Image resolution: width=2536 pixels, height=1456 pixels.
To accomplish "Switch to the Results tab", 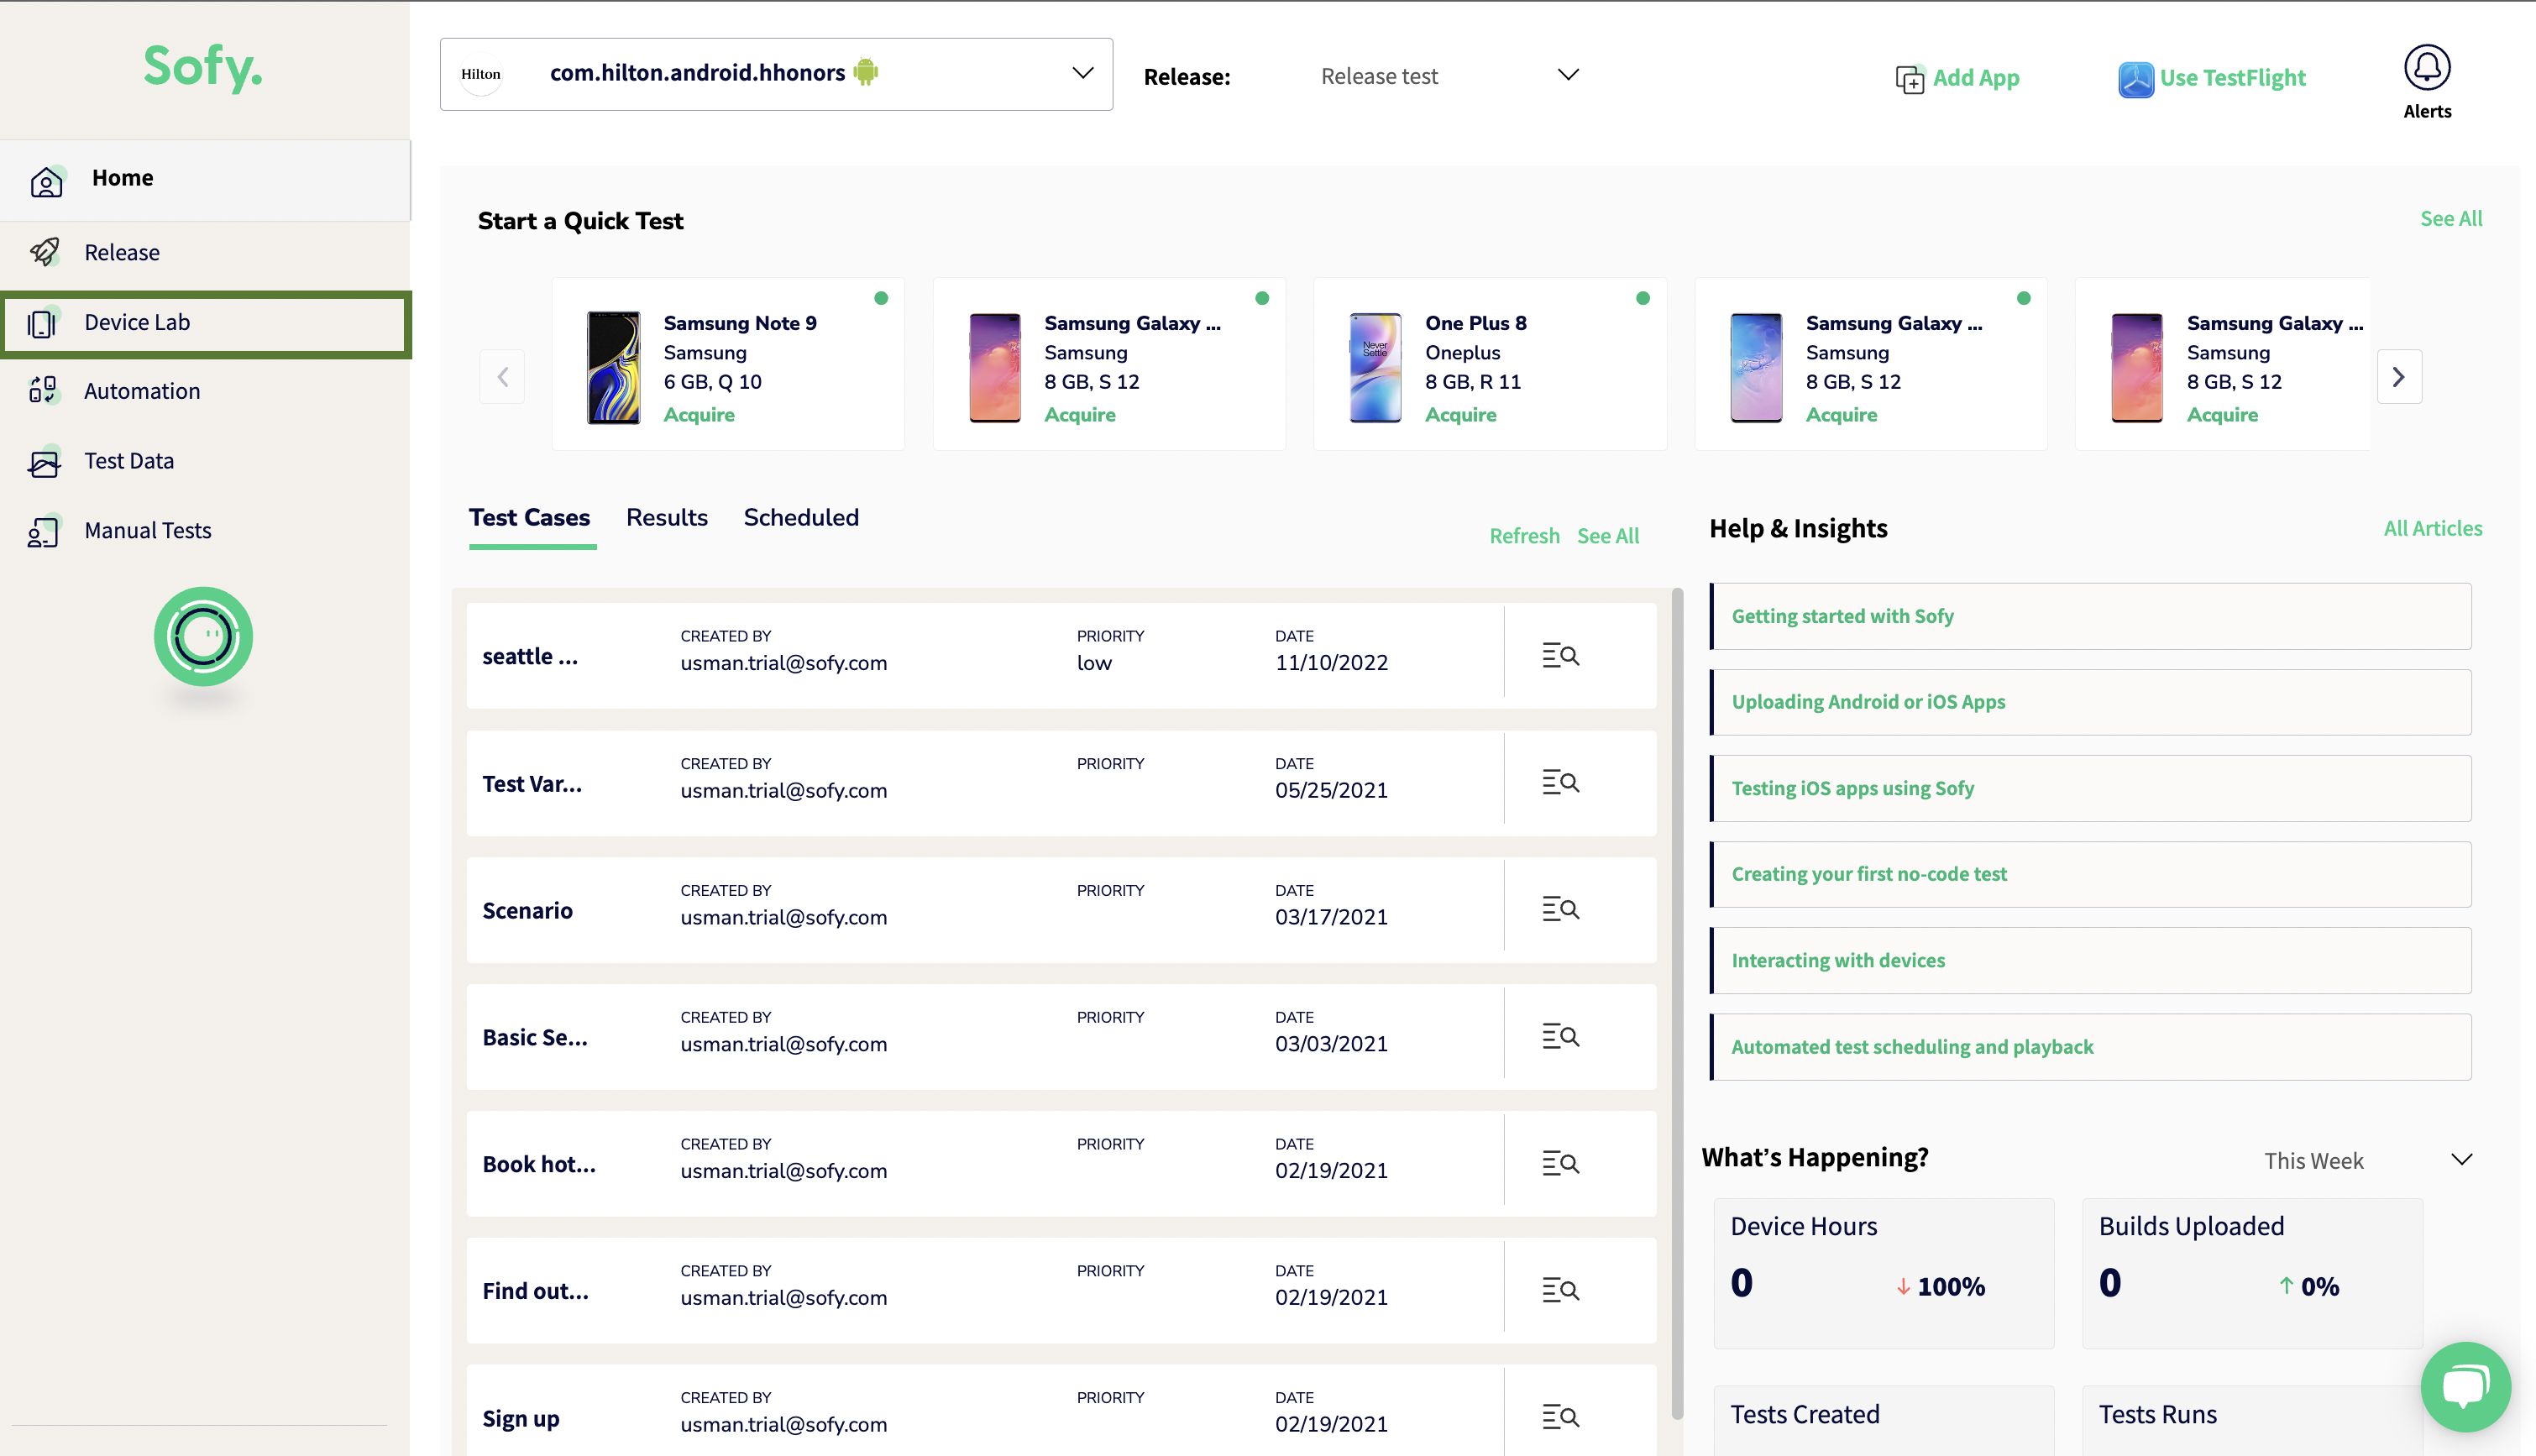I will point(667,518).
